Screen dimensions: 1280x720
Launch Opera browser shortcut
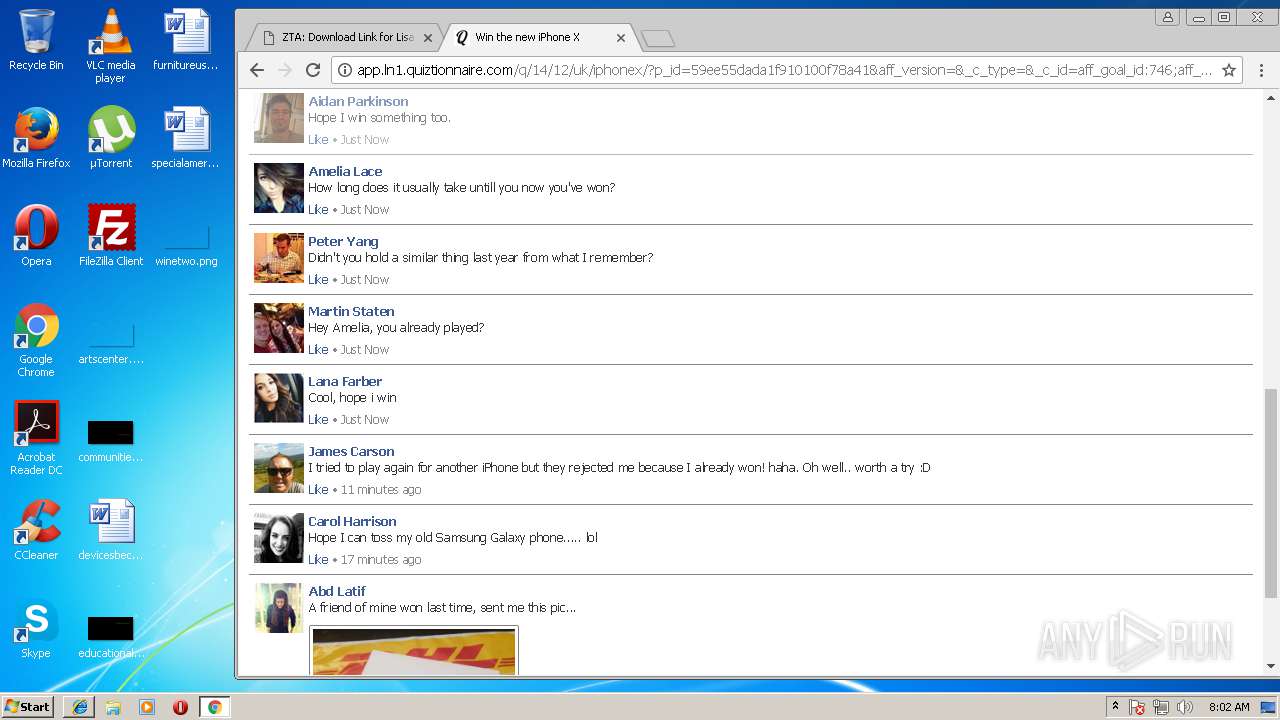coord(36,236)
